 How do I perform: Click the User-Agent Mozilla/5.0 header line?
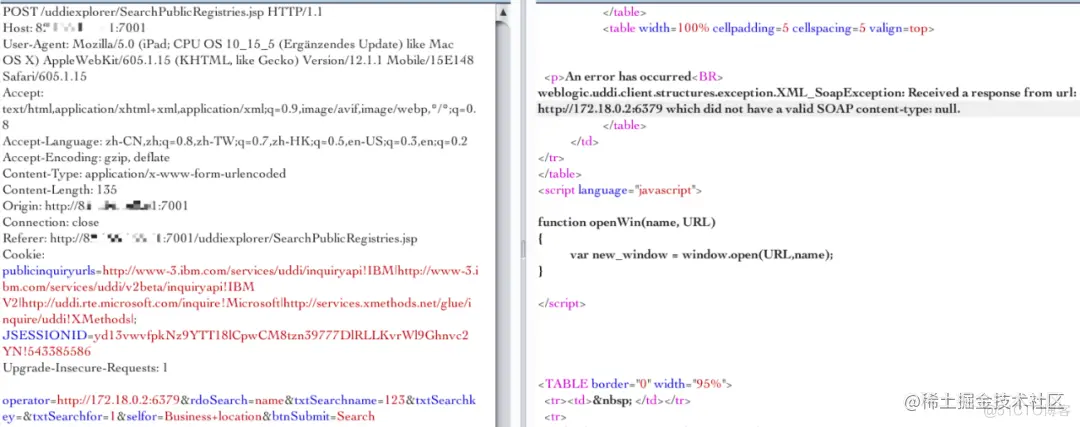228,45
